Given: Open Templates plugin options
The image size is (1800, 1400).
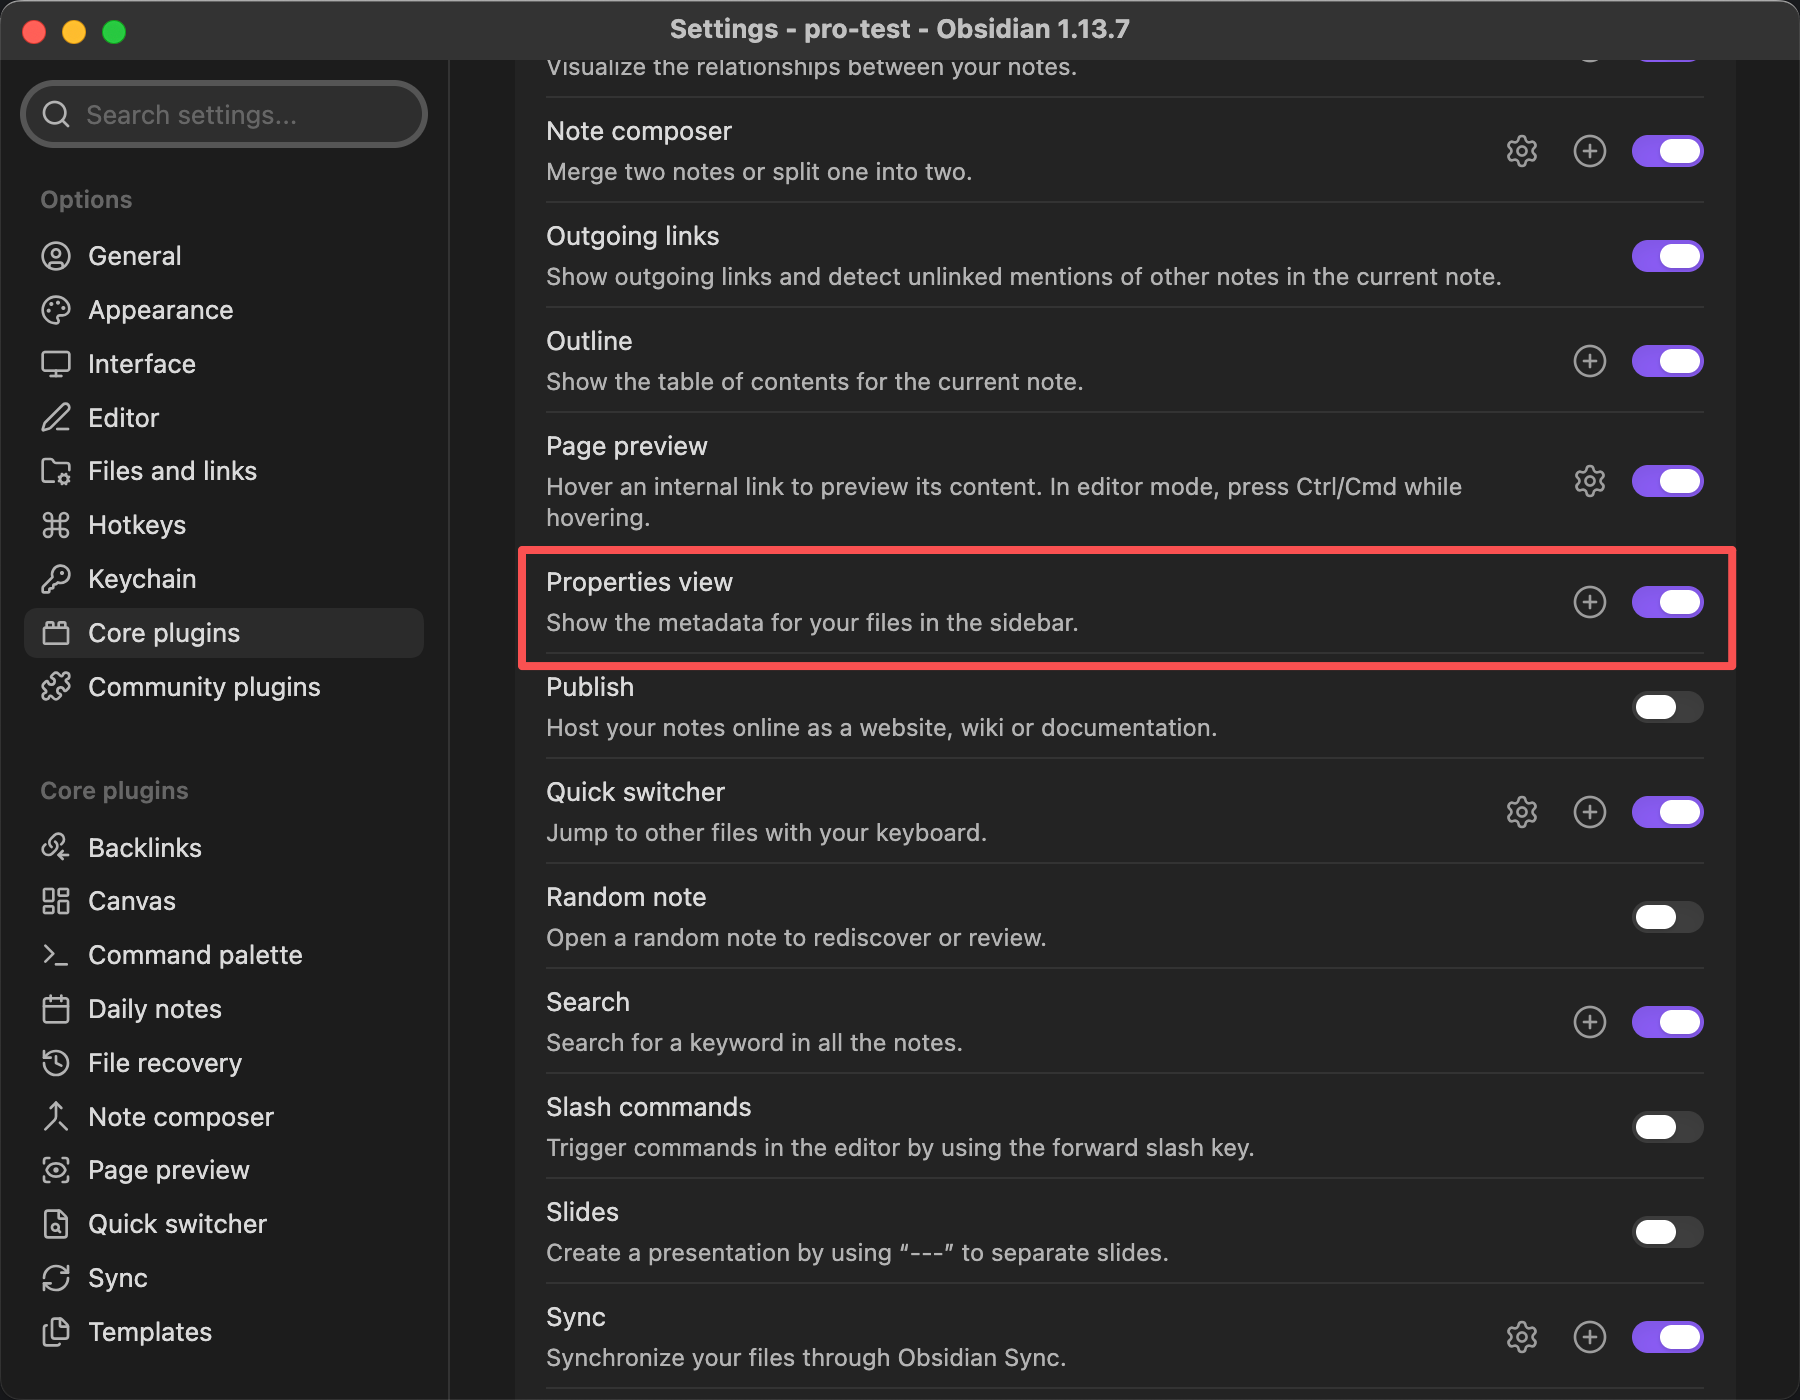Looking at the screenshot, I should 224,1332.
